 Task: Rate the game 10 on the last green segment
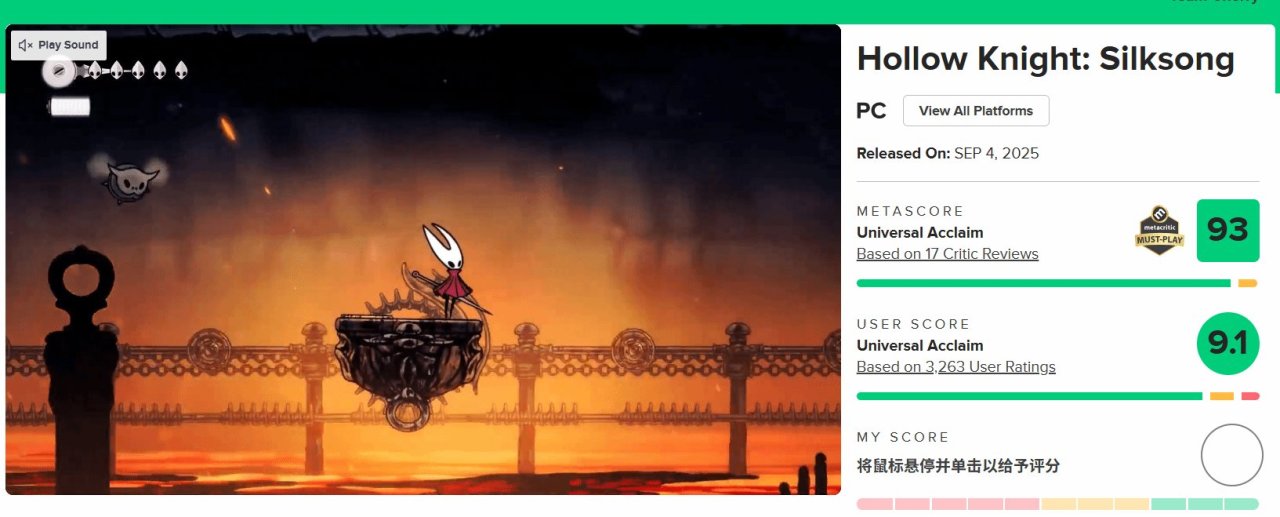1241,504
